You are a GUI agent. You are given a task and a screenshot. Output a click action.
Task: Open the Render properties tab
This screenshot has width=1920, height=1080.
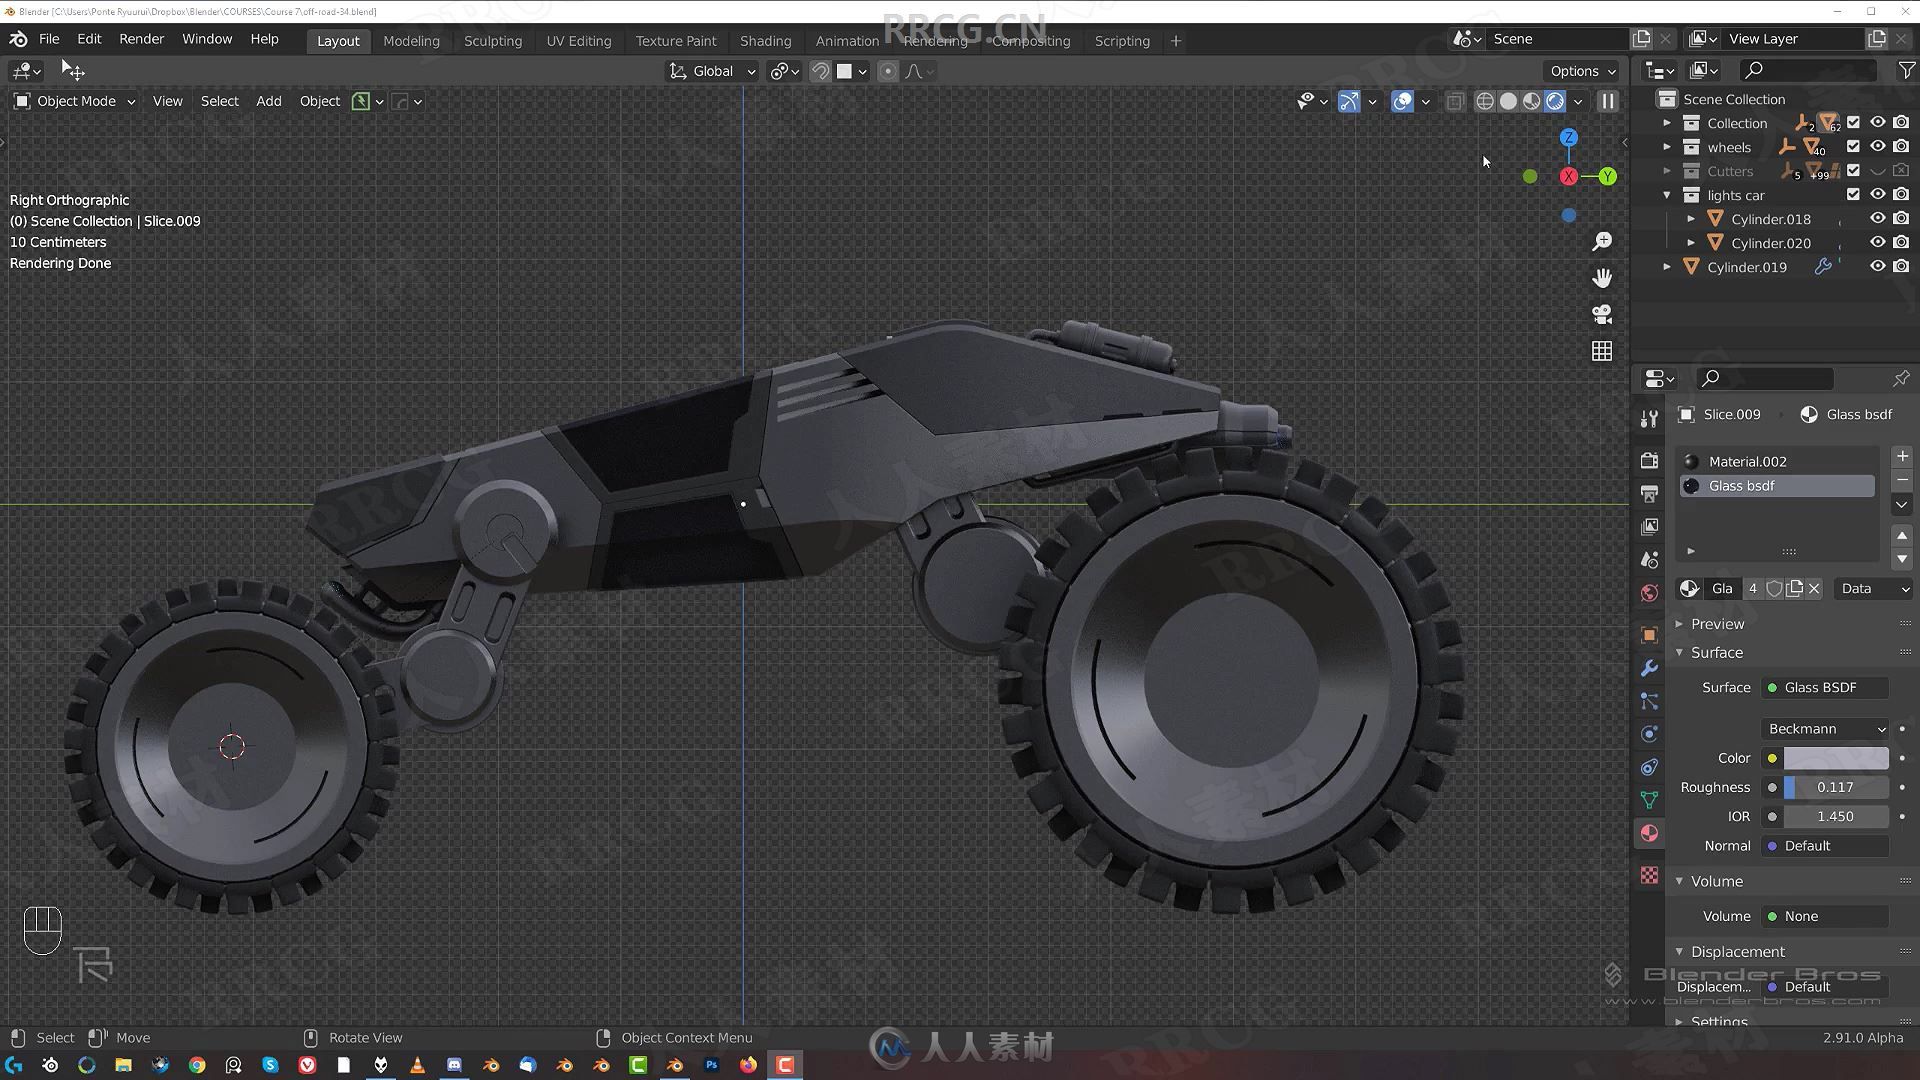pyautogui.click(x=1649, y=460)
